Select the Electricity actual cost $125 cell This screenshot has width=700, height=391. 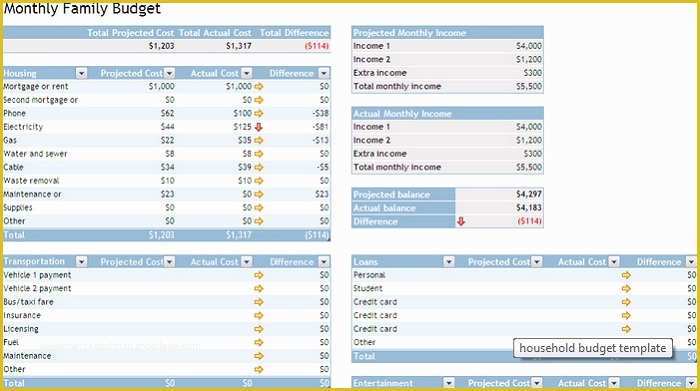click(242, 127)
